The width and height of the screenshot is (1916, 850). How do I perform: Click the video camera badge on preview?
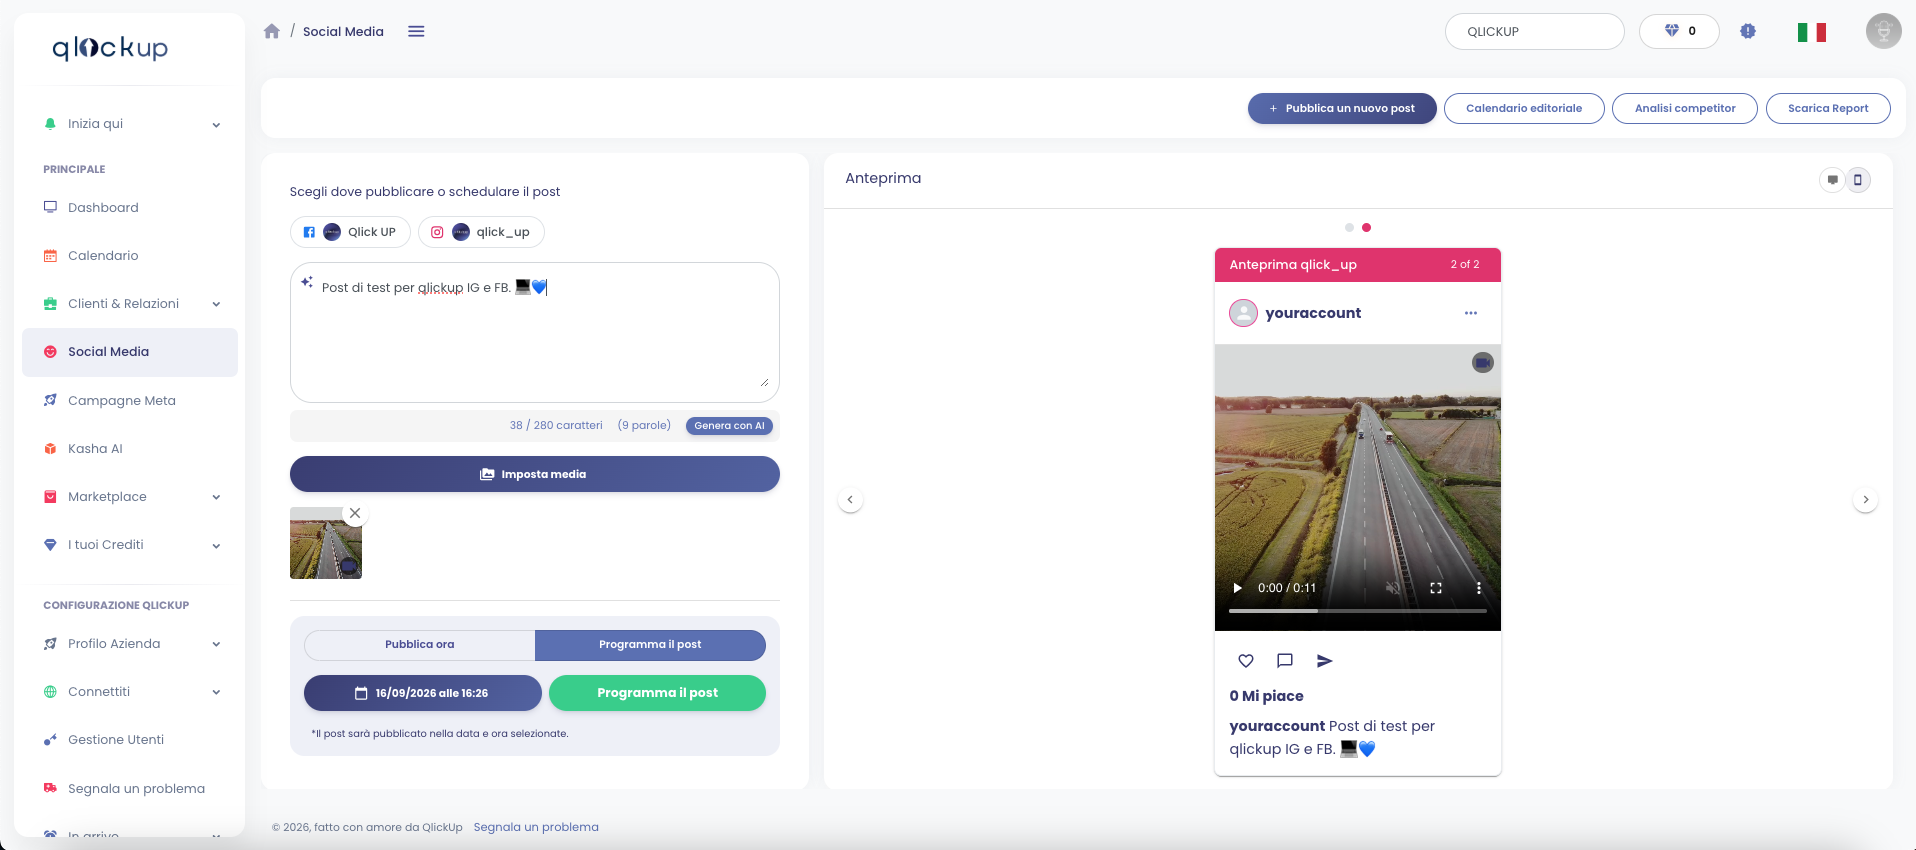point(1483,363)
